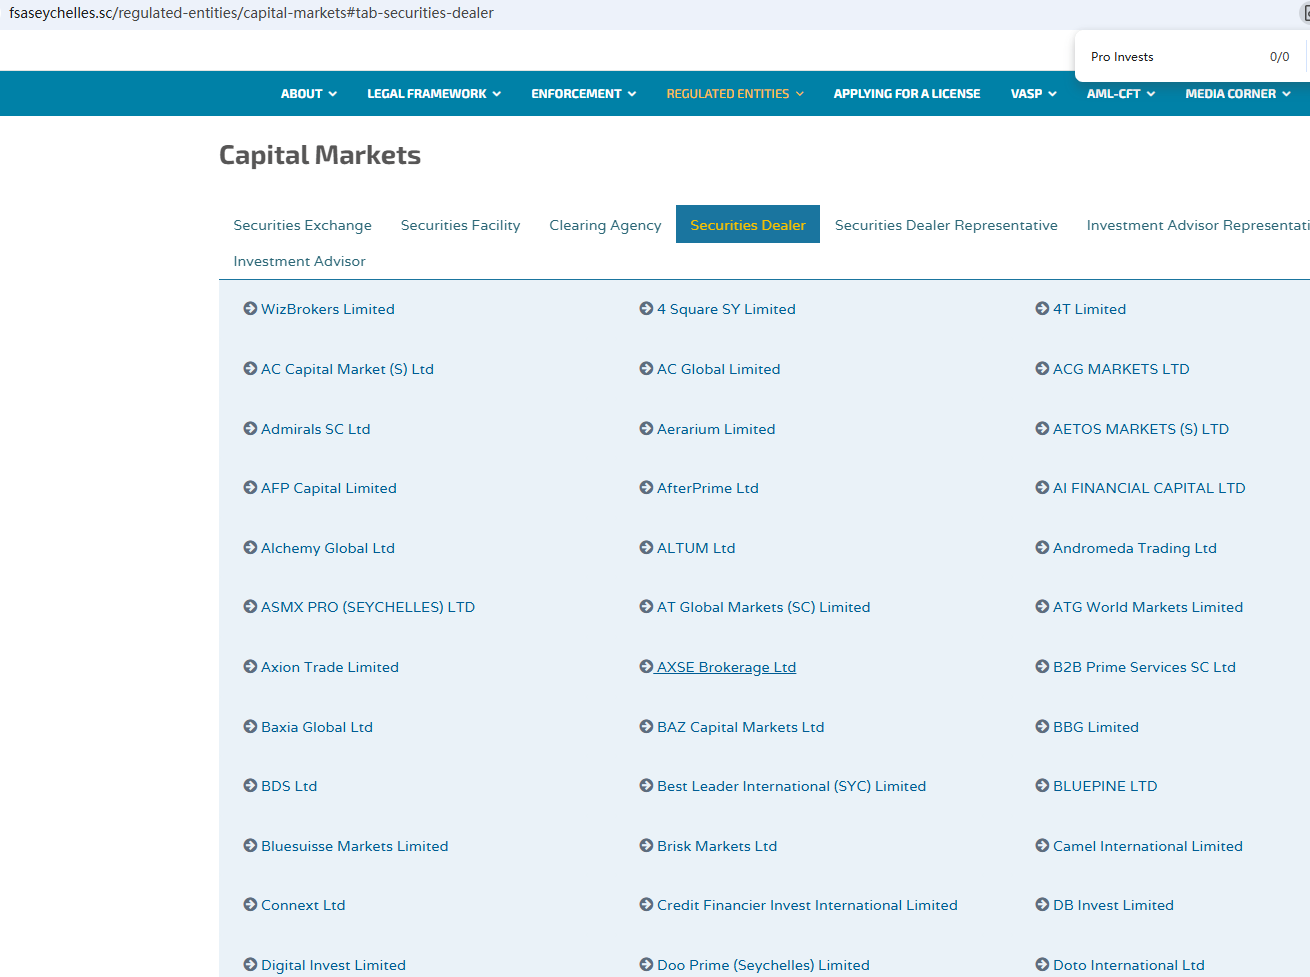This screenshot has width=1310, height=977.
Task: Click arrow icon beside AC Global Limited
Action: coord(646,369)
